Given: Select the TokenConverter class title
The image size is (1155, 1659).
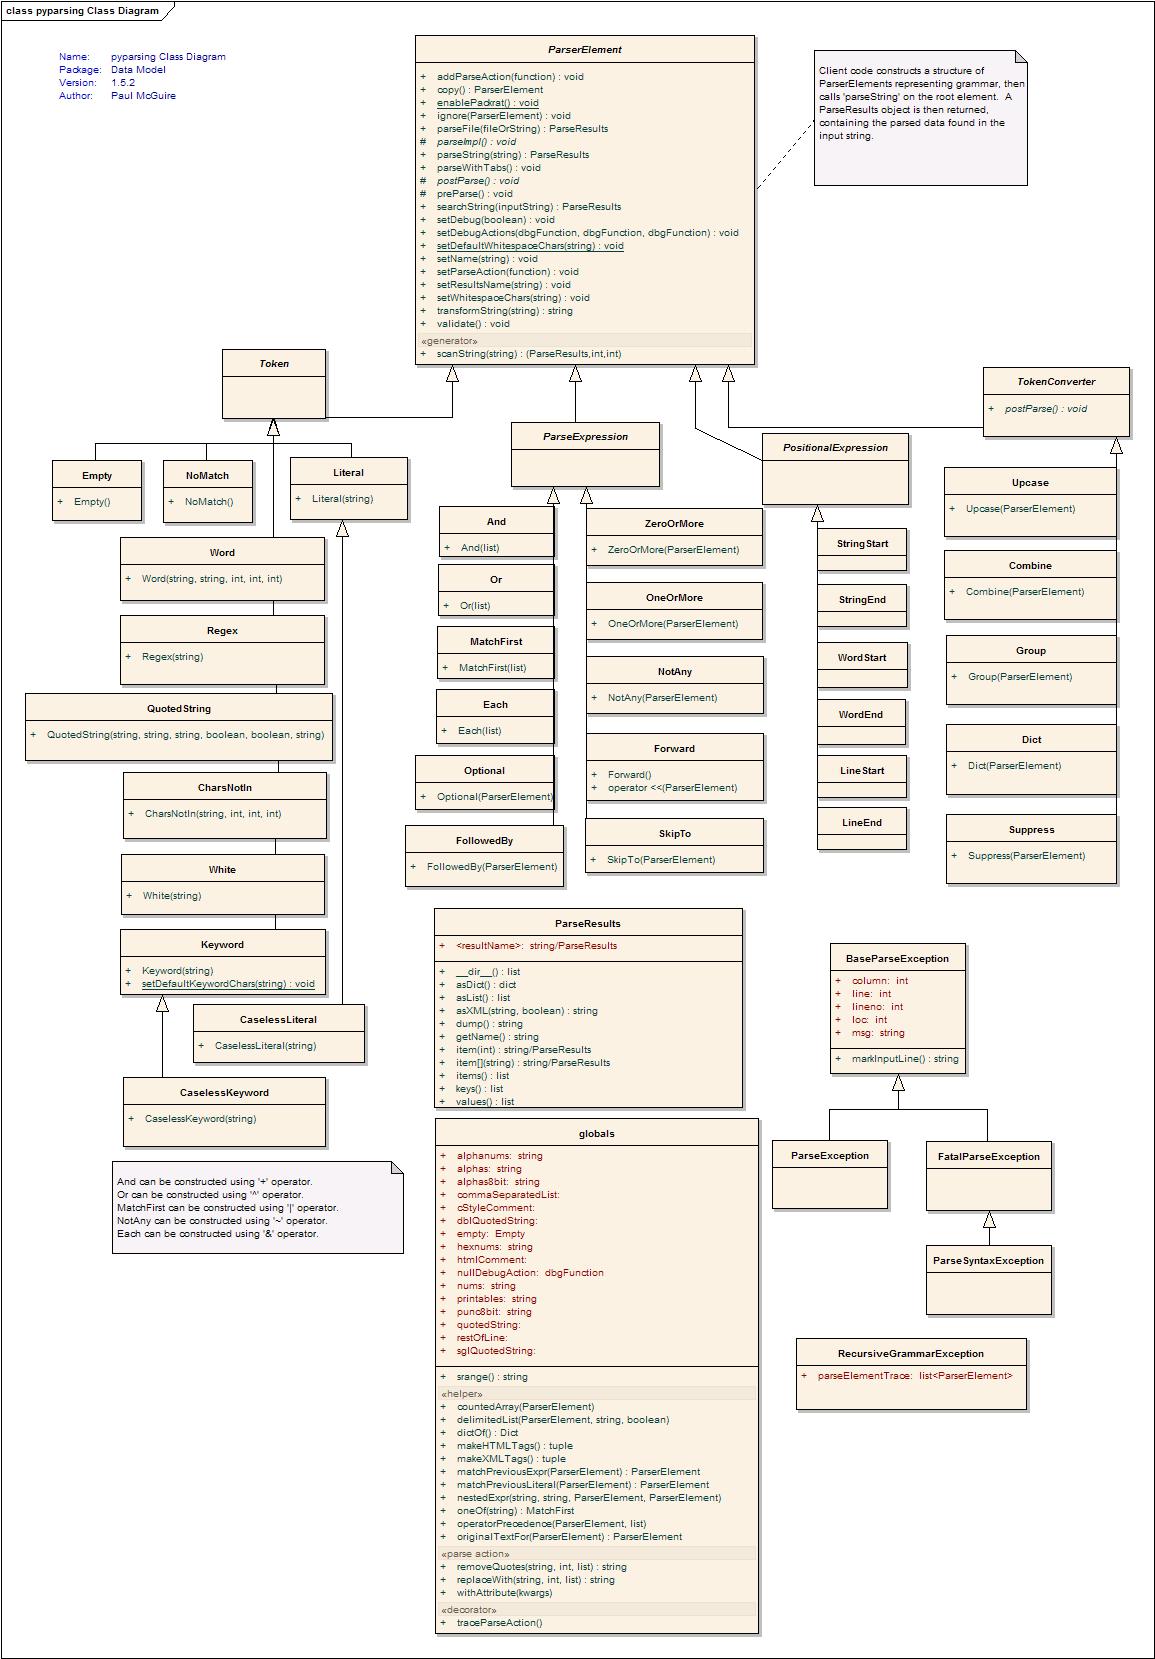Looking at the screenshot, I should pyautogui.click(x=1056, y=382).
